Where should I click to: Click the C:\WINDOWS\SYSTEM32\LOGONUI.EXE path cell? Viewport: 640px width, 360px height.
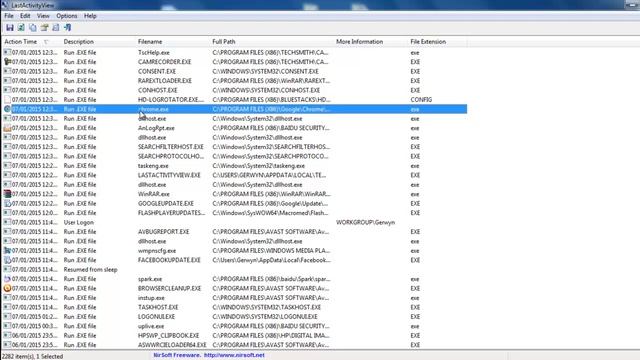(264, 316)
